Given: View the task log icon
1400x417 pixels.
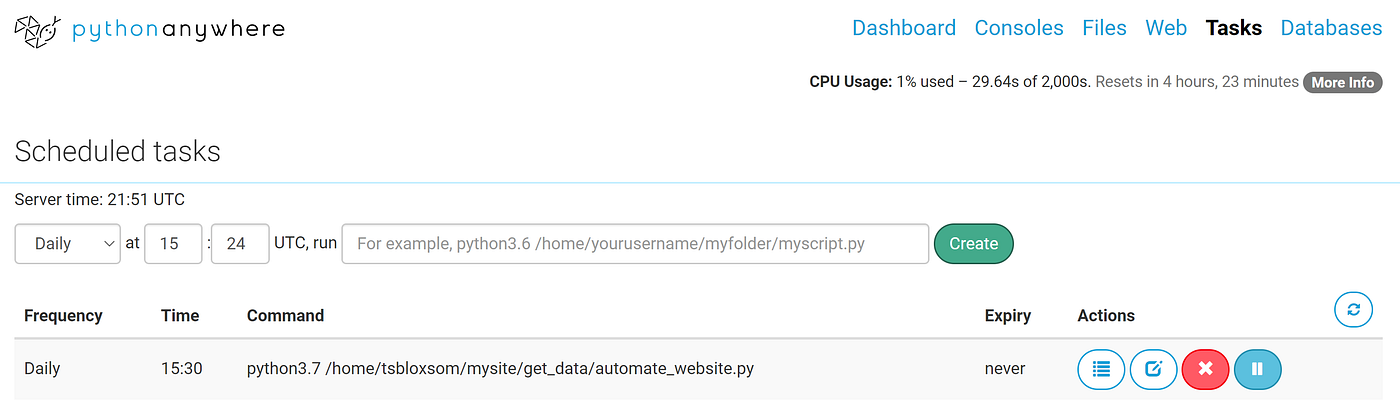Looking at the screenshot, I should pyautogui.click(x=1101, y=369).
